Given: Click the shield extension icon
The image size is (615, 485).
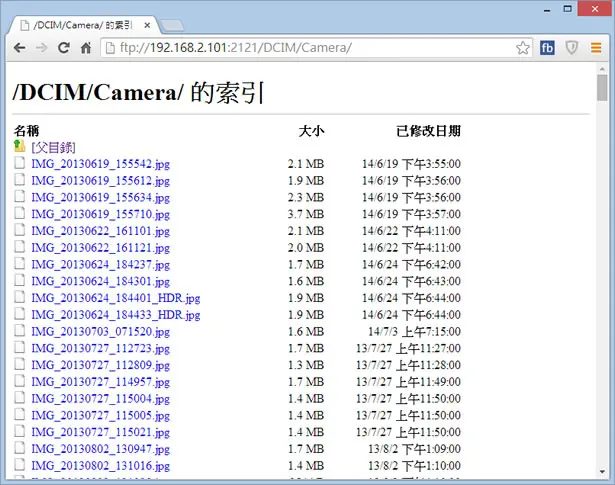Looking at the screenshot, I should [571, 48].
